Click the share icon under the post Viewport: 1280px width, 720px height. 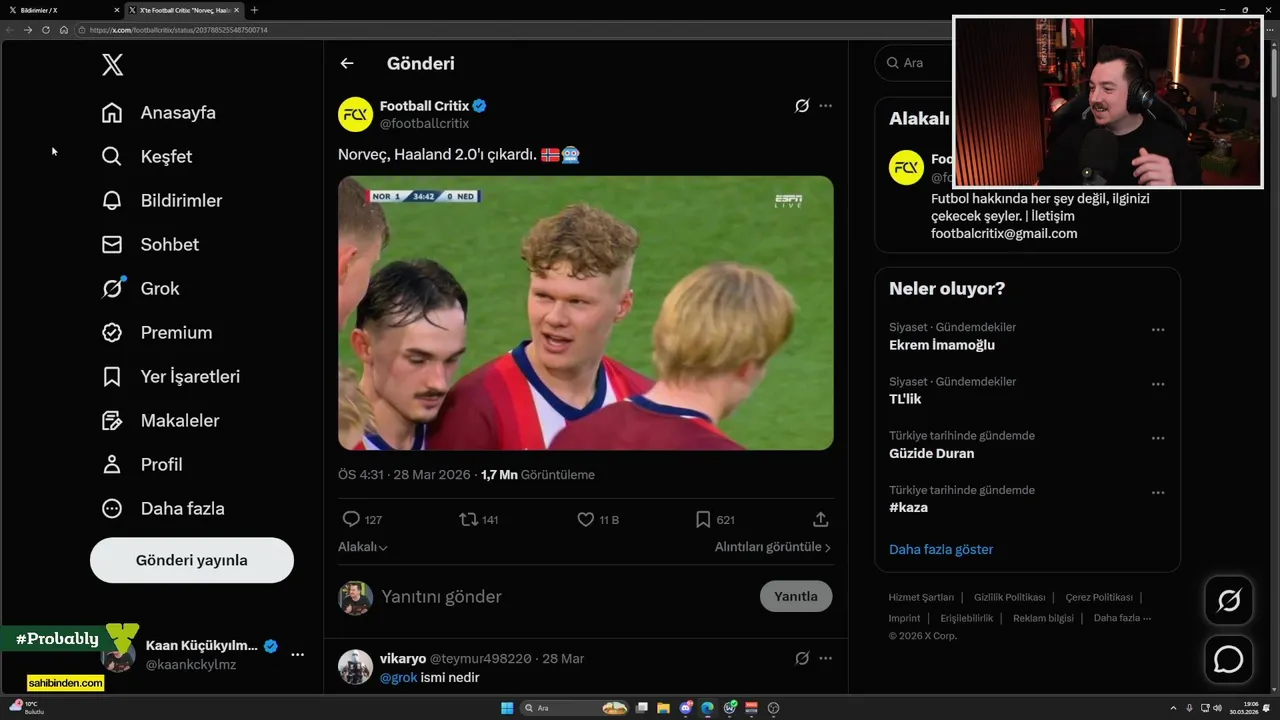pos(821,519)
